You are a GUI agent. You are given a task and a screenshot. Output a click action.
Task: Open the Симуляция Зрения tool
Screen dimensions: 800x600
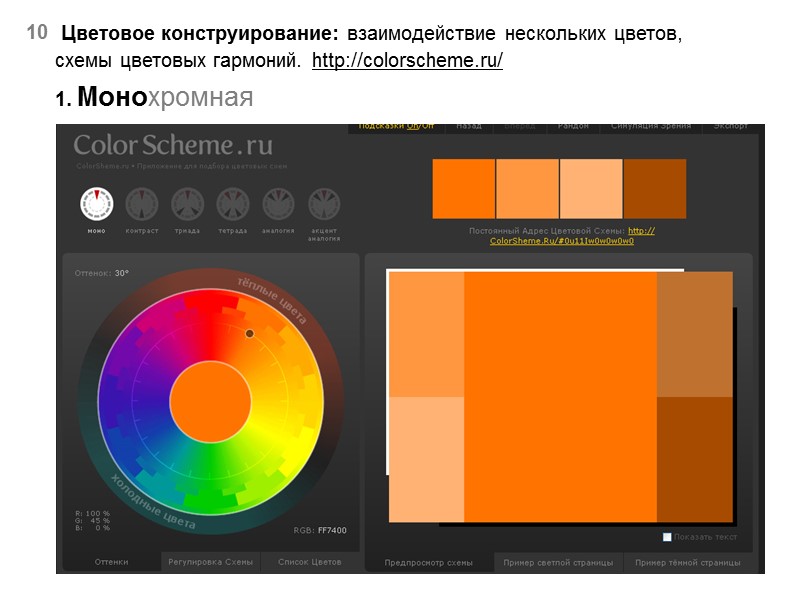(x=652, y=126)
